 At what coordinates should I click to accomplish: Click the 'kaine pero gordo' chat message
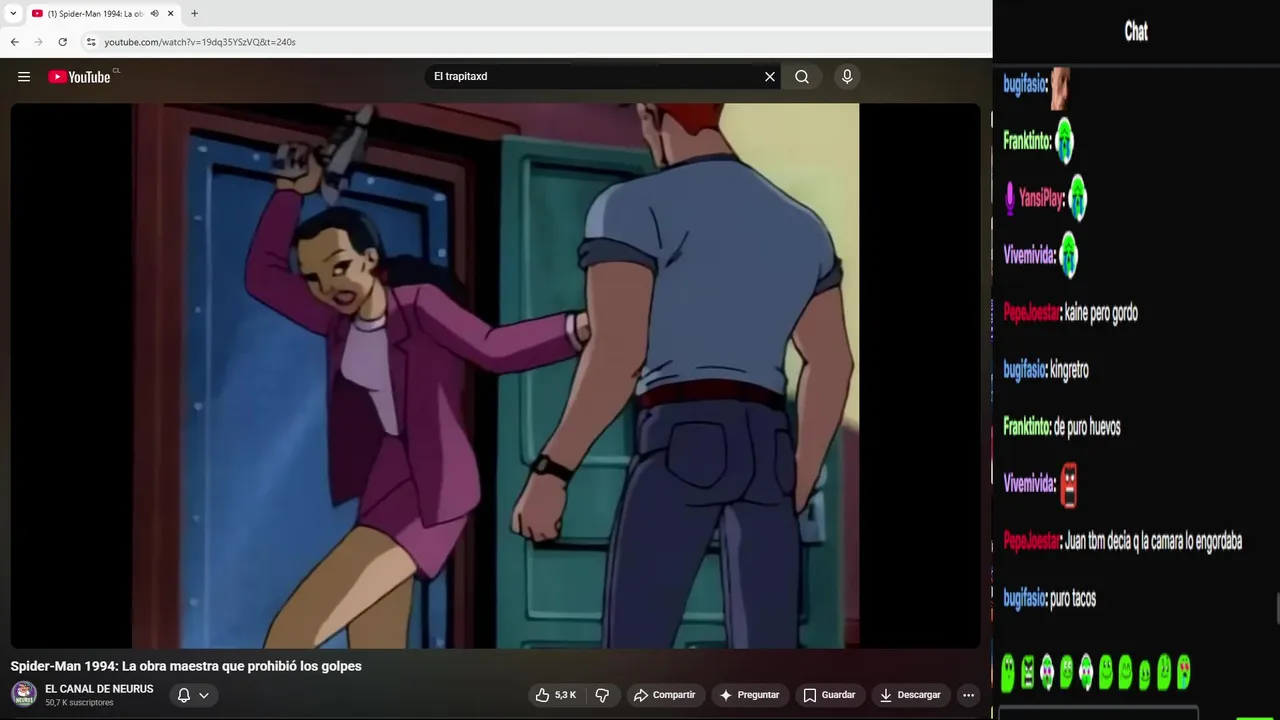[1101, 313]
